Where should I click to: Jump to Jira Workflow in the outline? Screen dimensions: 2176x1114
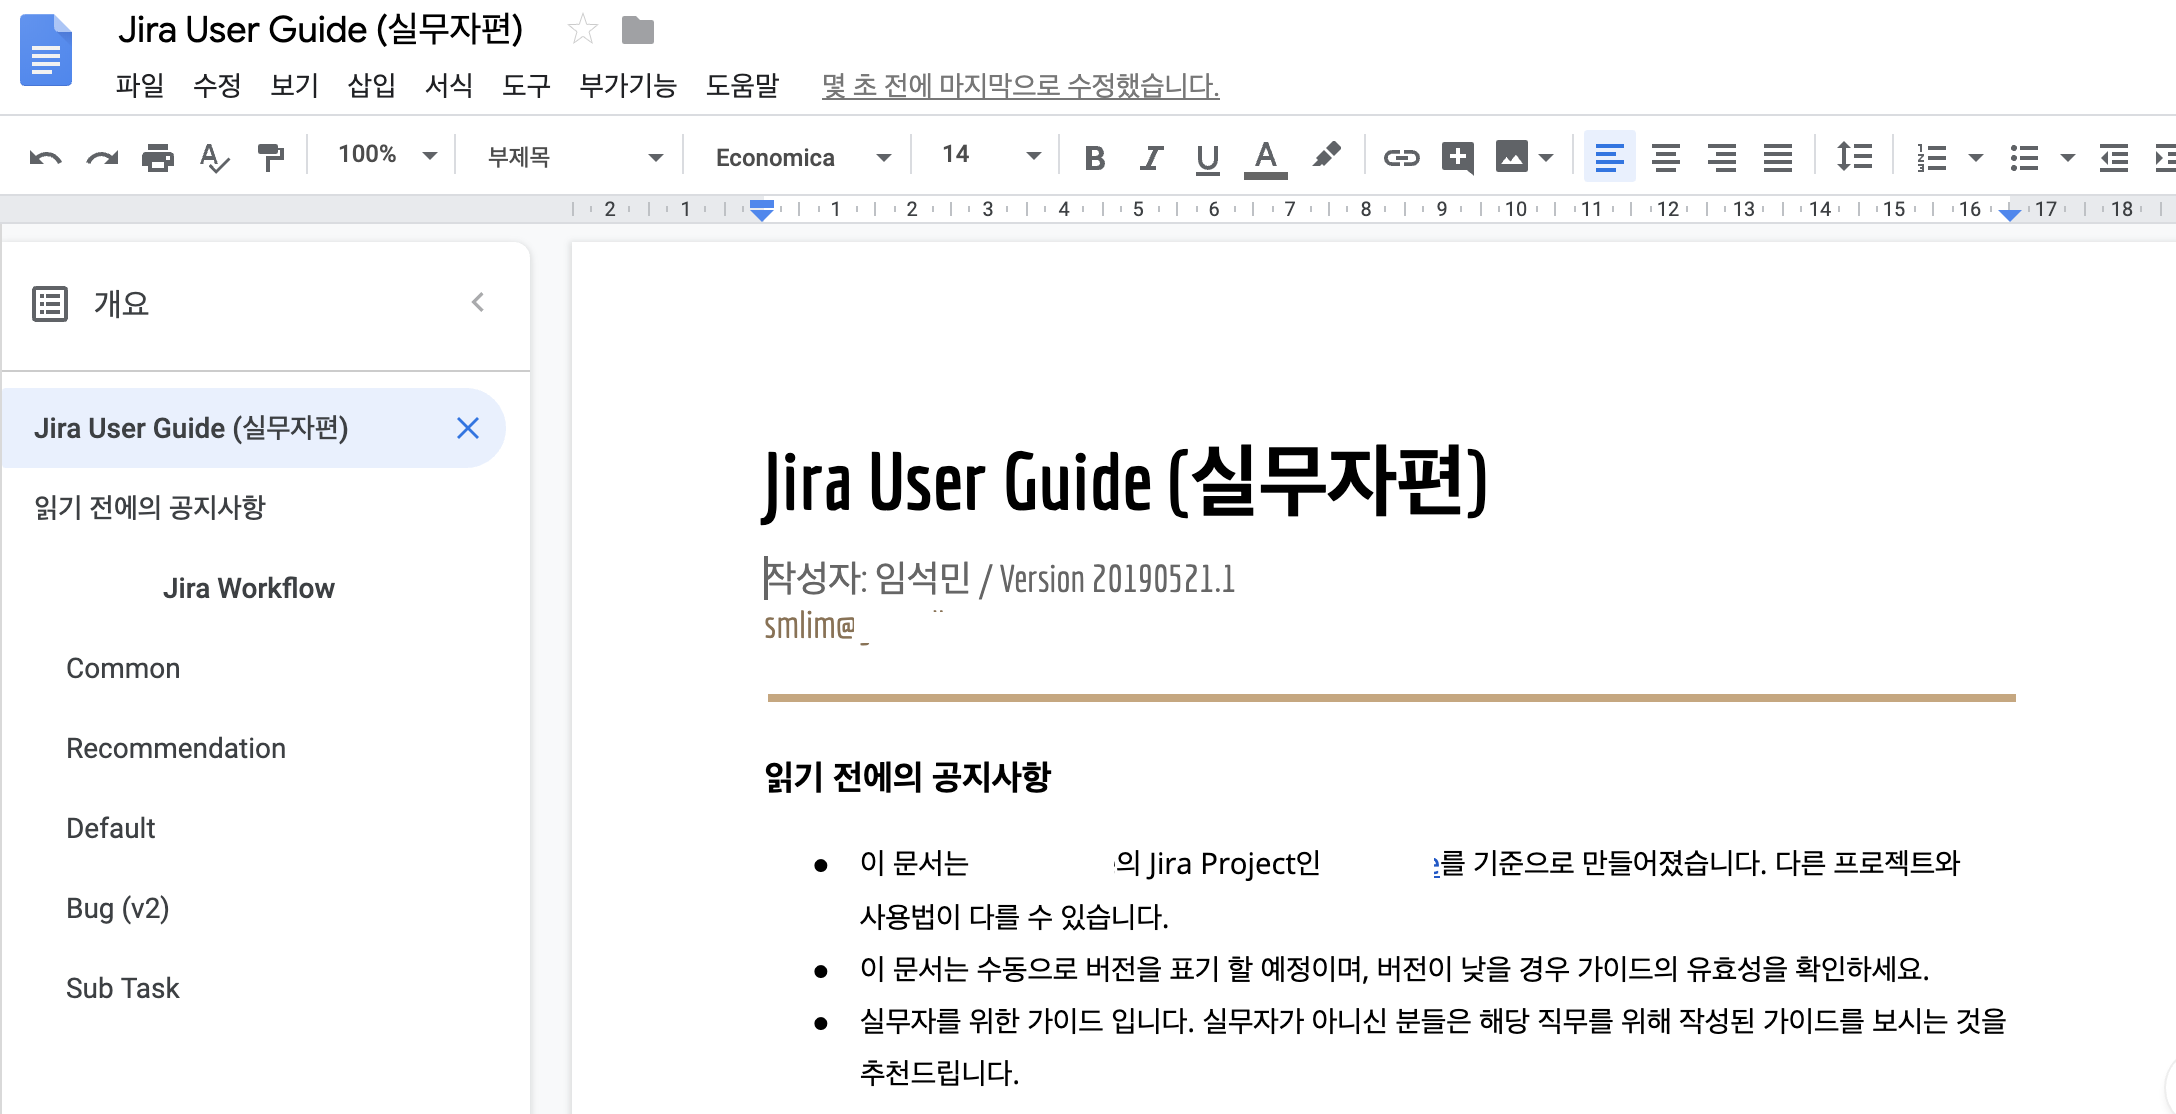(248, 588)
